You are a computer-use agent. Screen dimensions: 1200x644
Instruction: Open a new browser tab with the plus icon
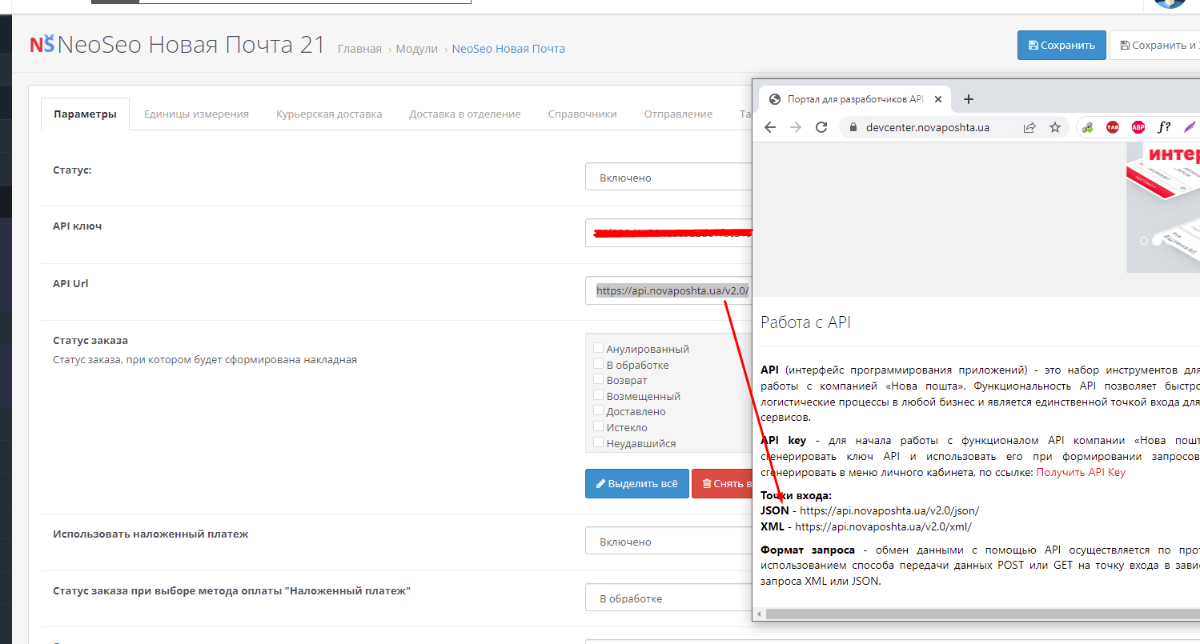coord(968,99)
